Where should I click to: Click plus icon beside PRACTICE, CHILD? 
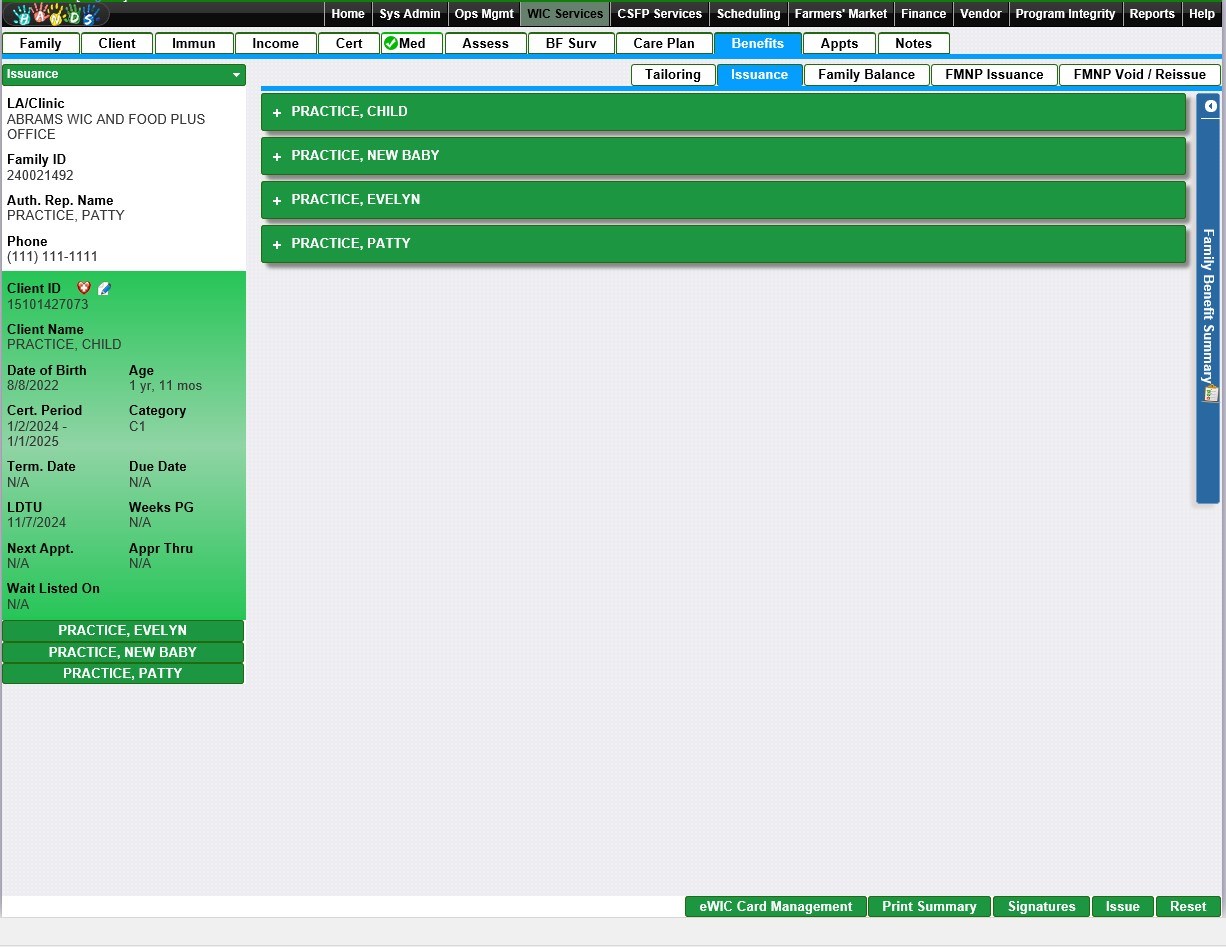tap(277, 113)
